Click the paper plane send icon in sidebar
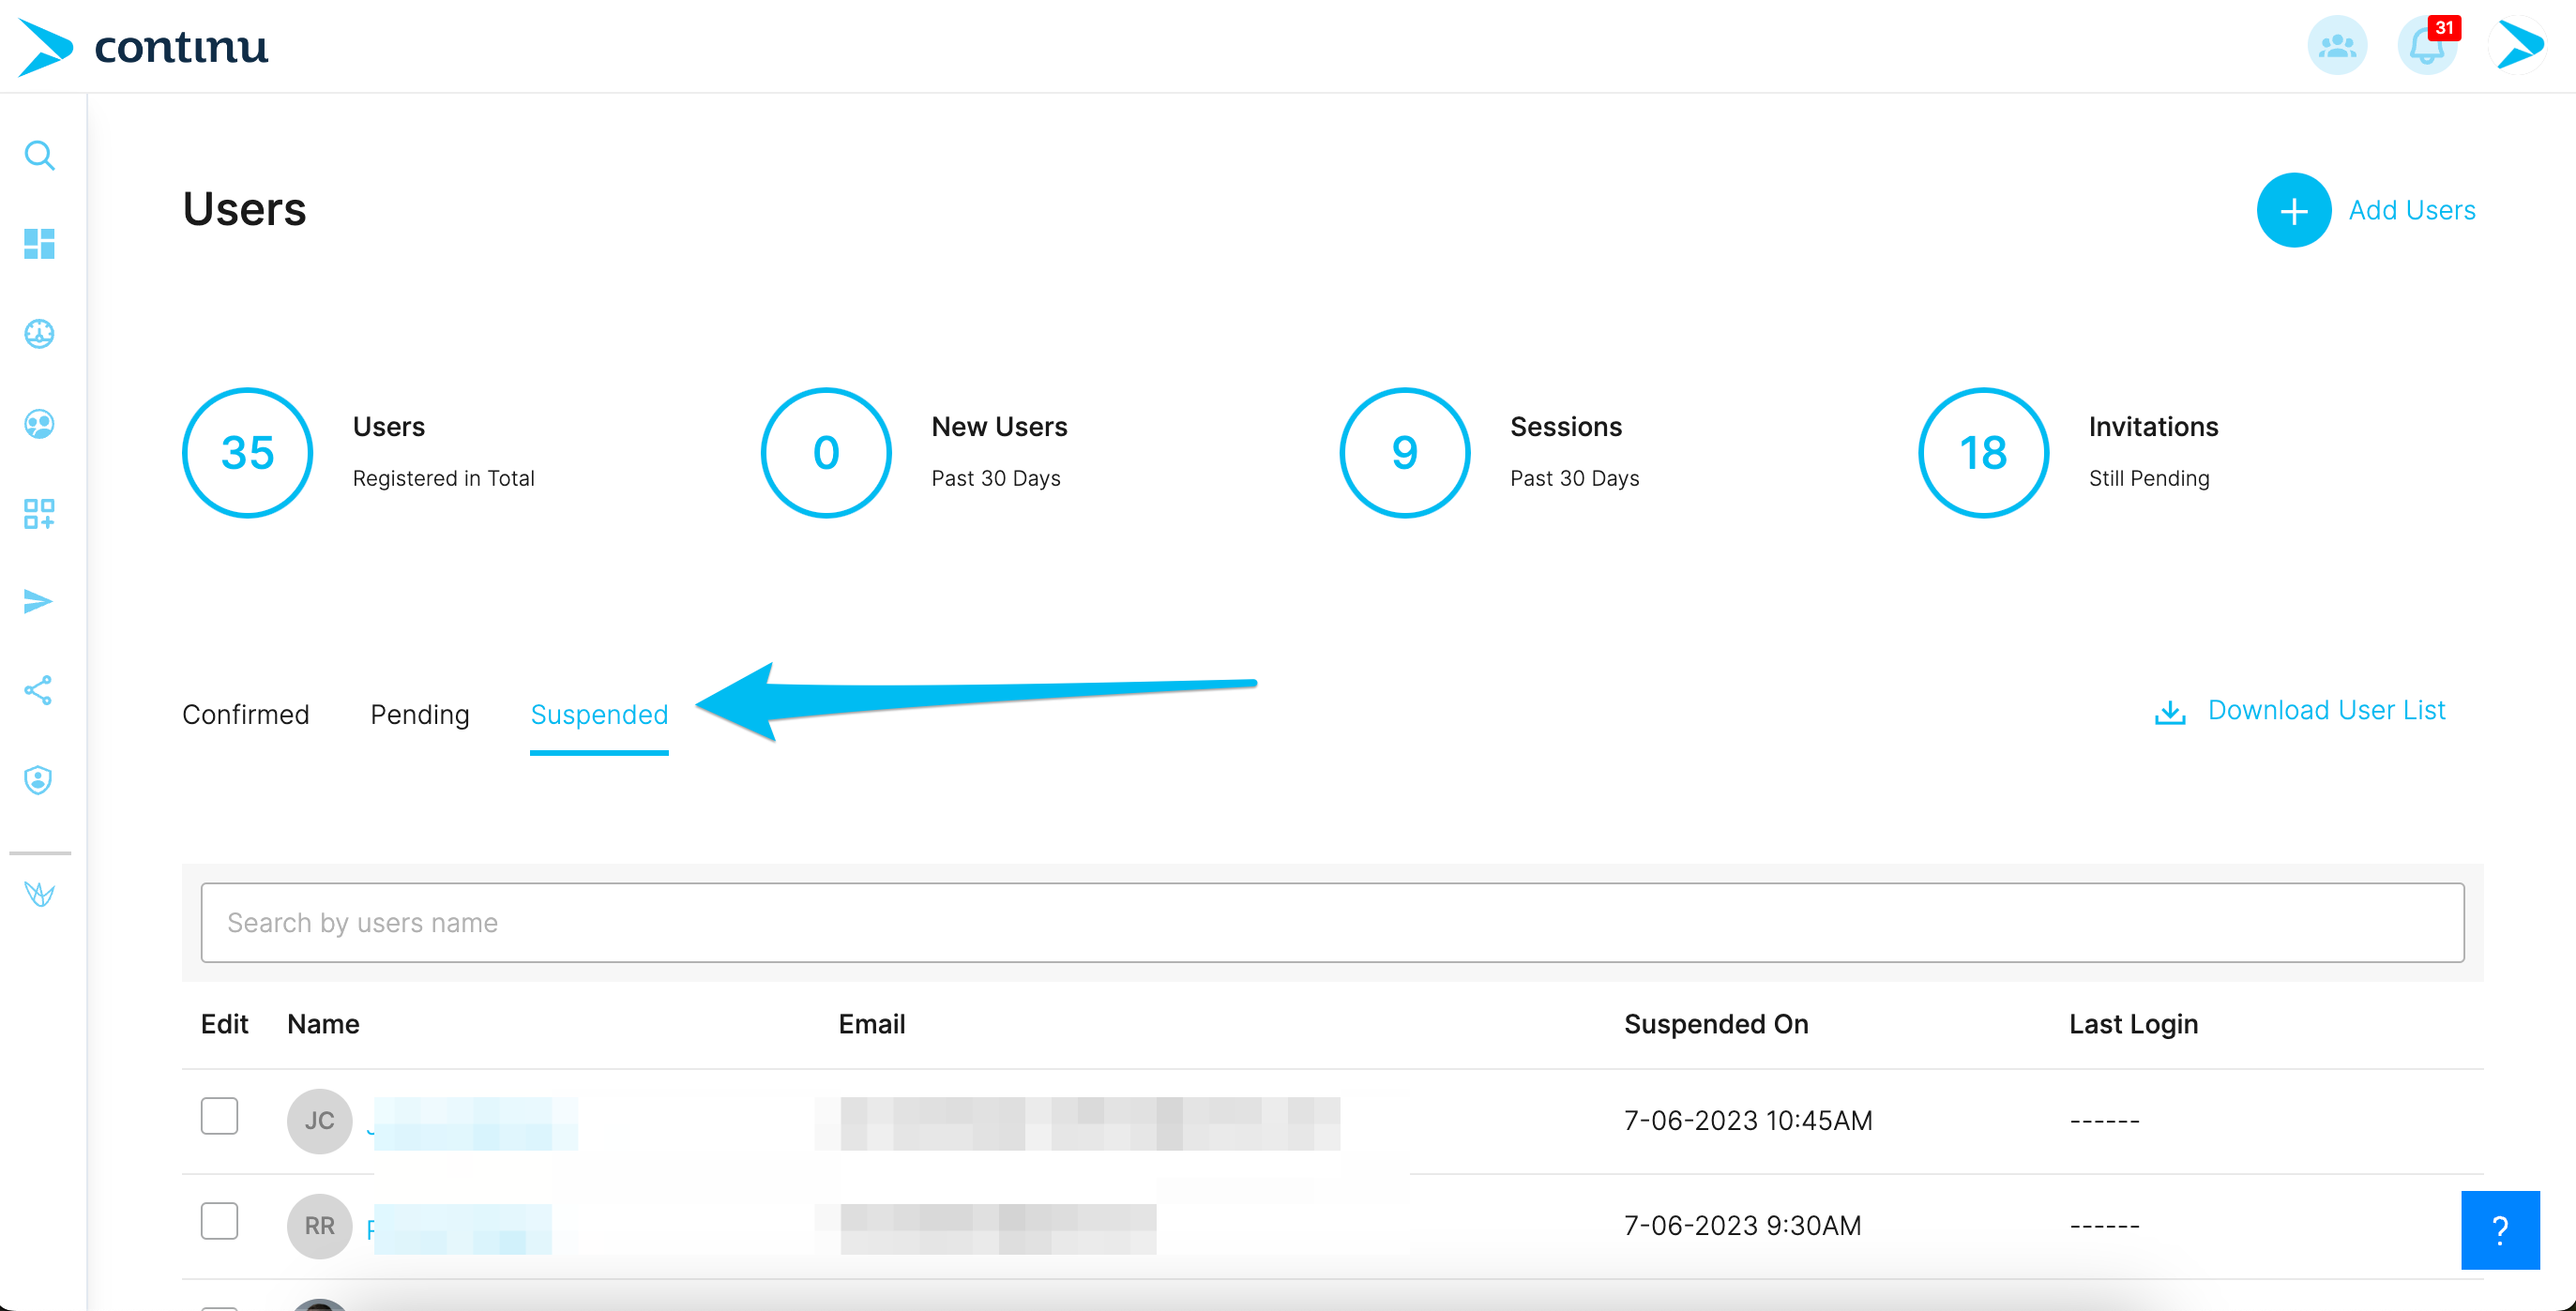Screen dimensions: 2576x1311 (38, 601)
